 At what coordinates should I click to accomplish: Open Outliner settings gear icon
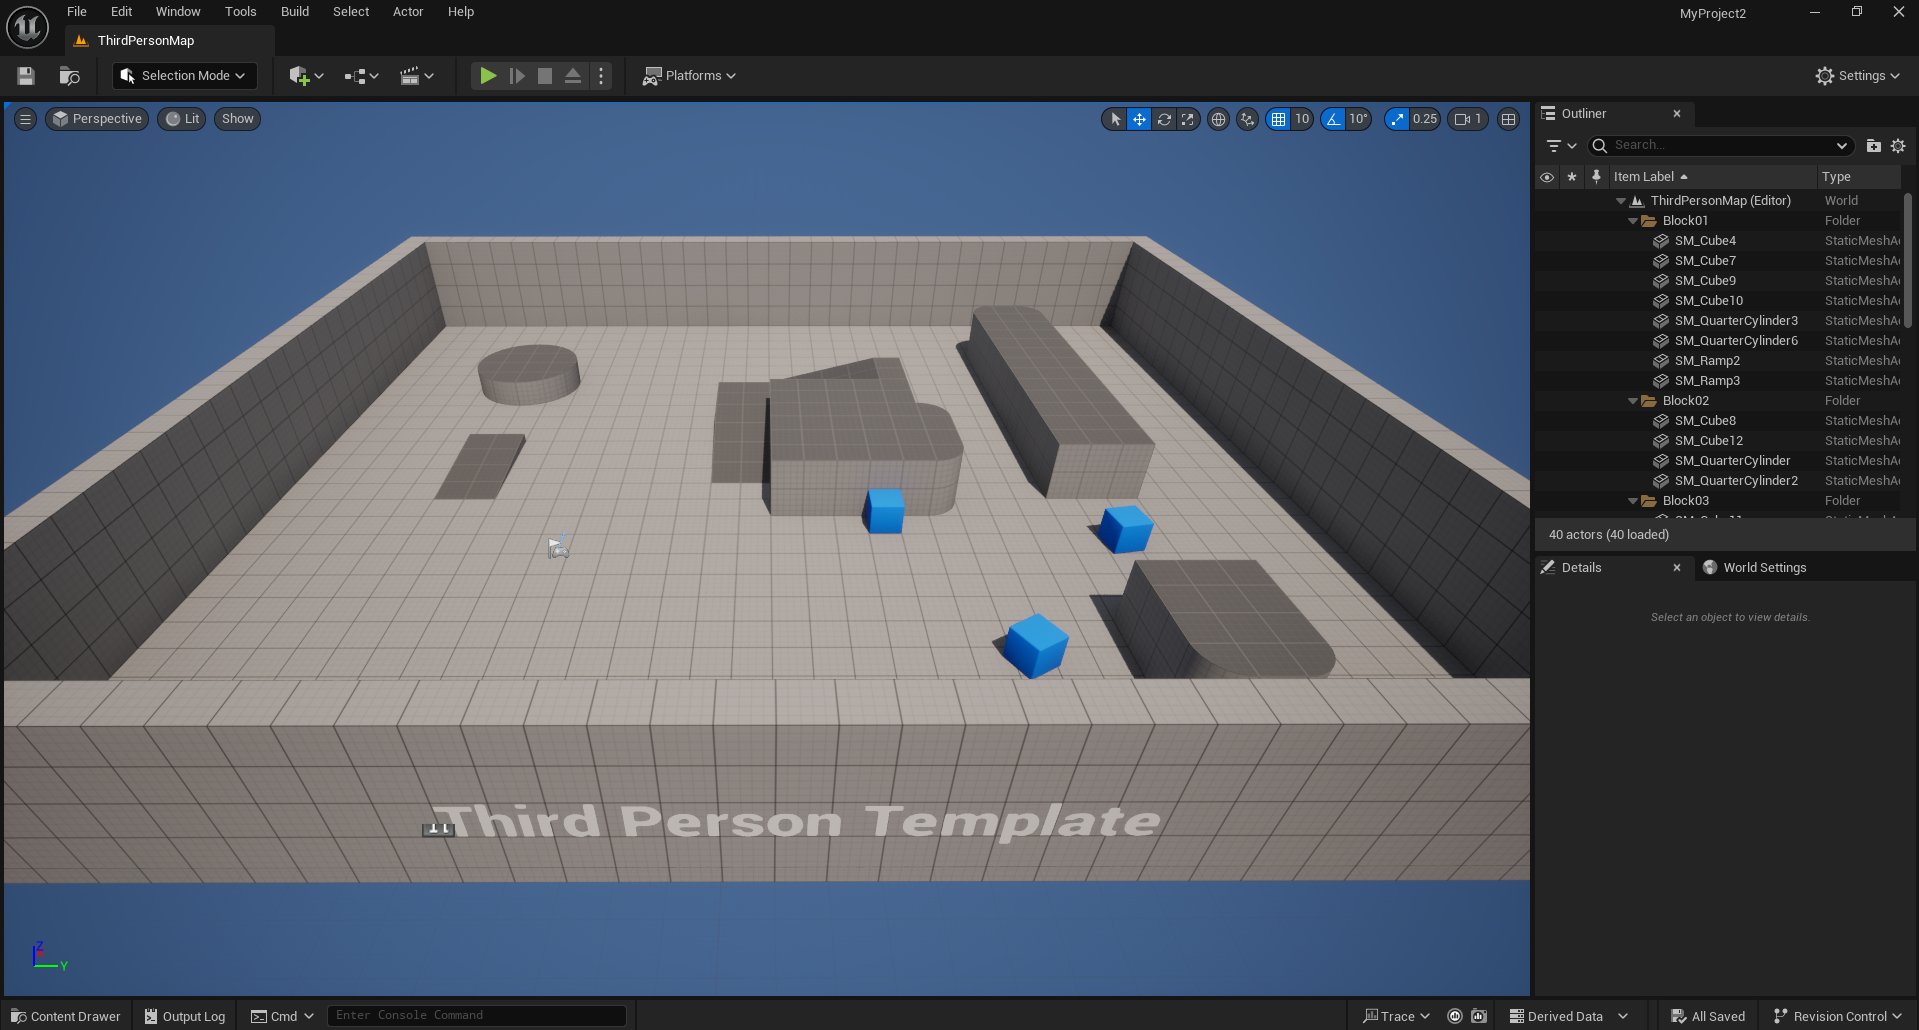point(1898,146)
